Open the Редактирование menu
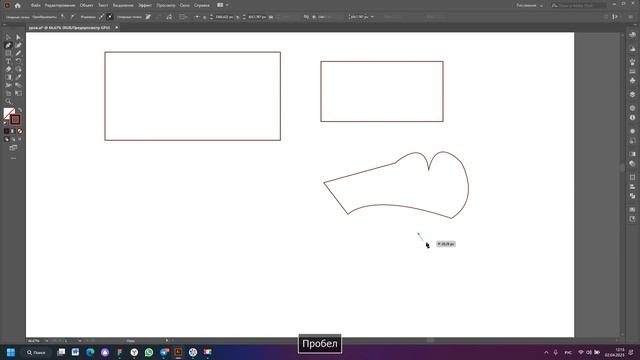The height and width of the screenshot is (360, 640). tap(60, 5)
